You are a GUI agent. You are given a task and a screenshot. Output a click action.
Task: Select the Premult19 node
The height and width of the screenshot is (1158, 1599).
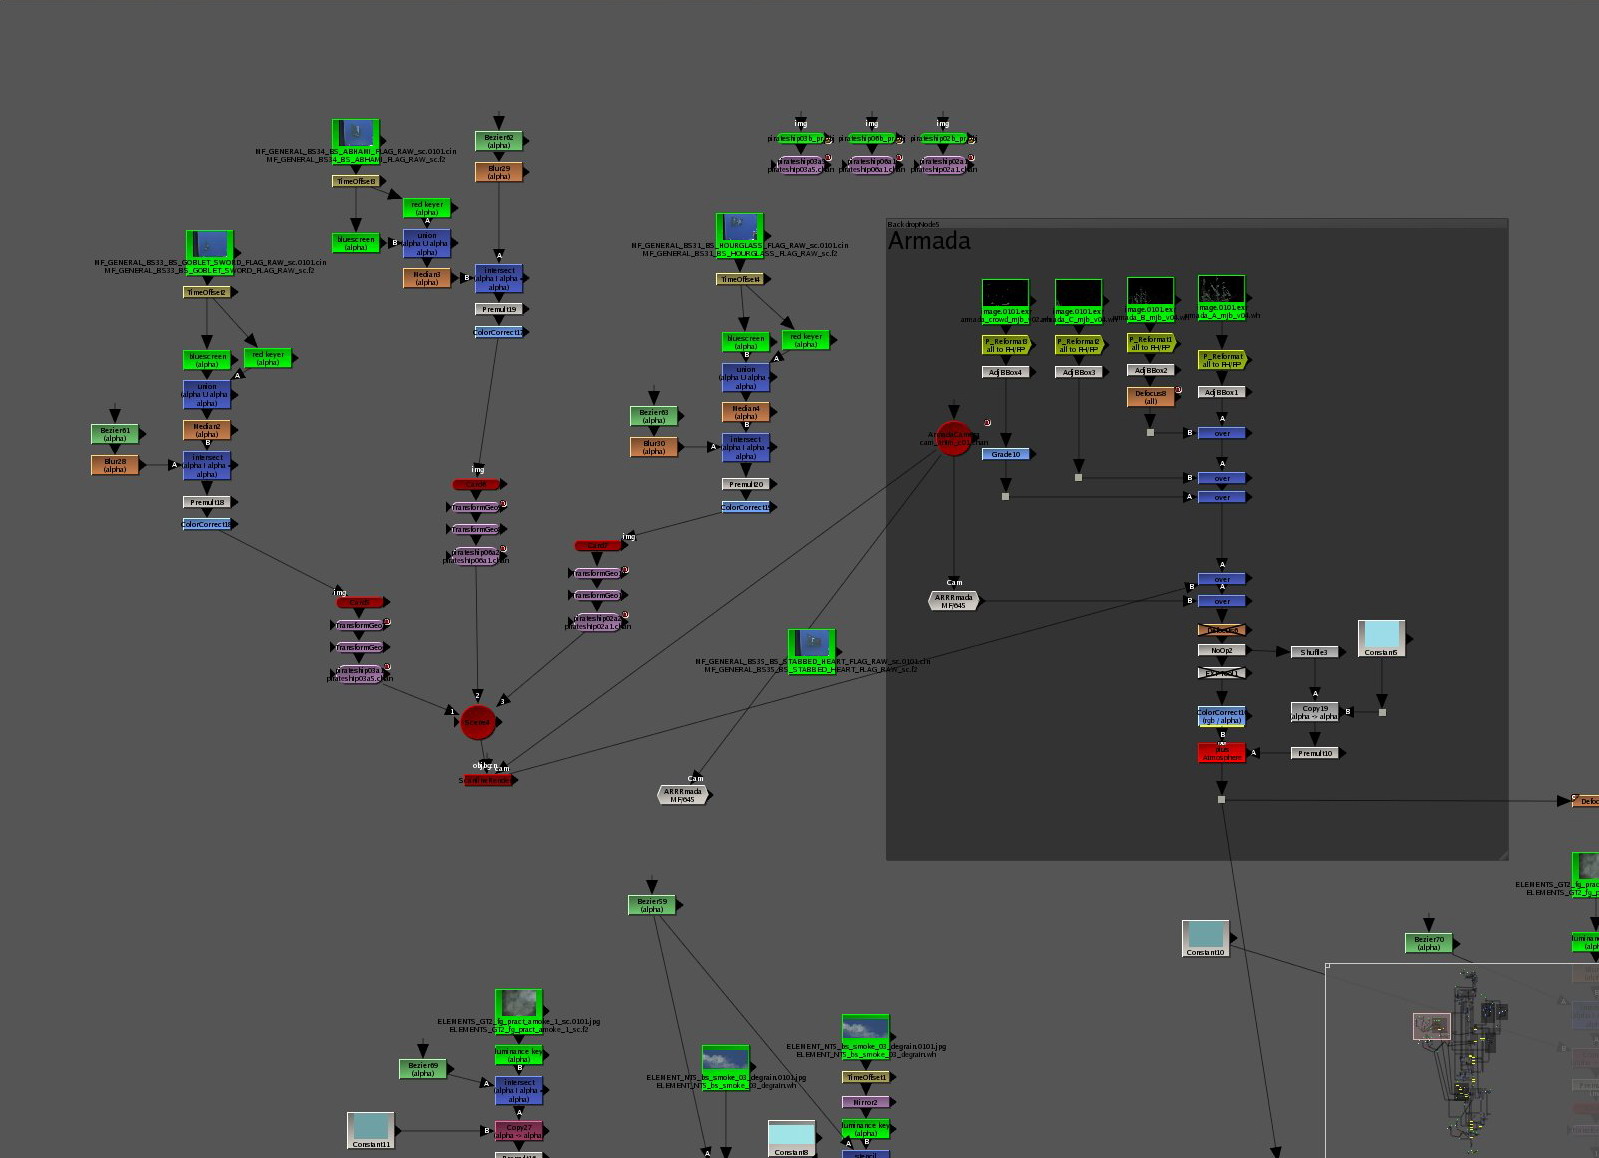point(498,309)
